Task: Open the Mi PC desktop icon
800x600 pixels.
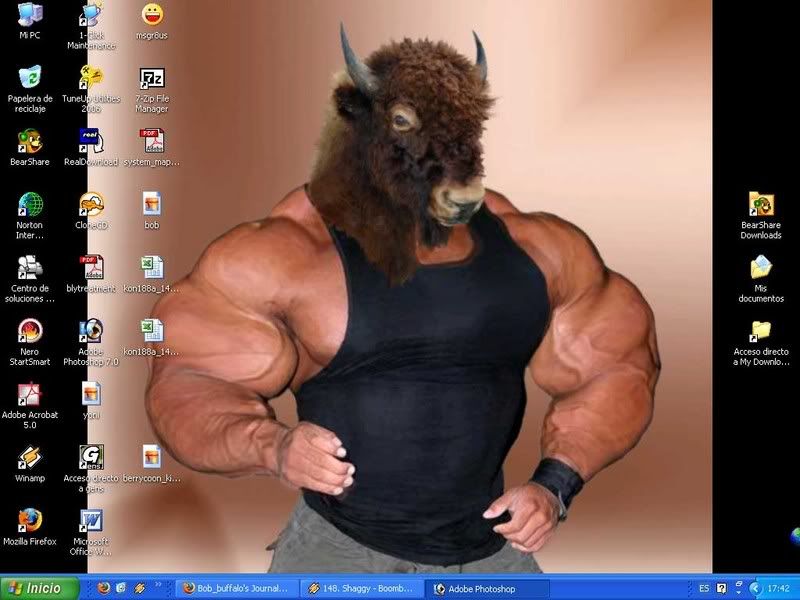Action: 30,16
